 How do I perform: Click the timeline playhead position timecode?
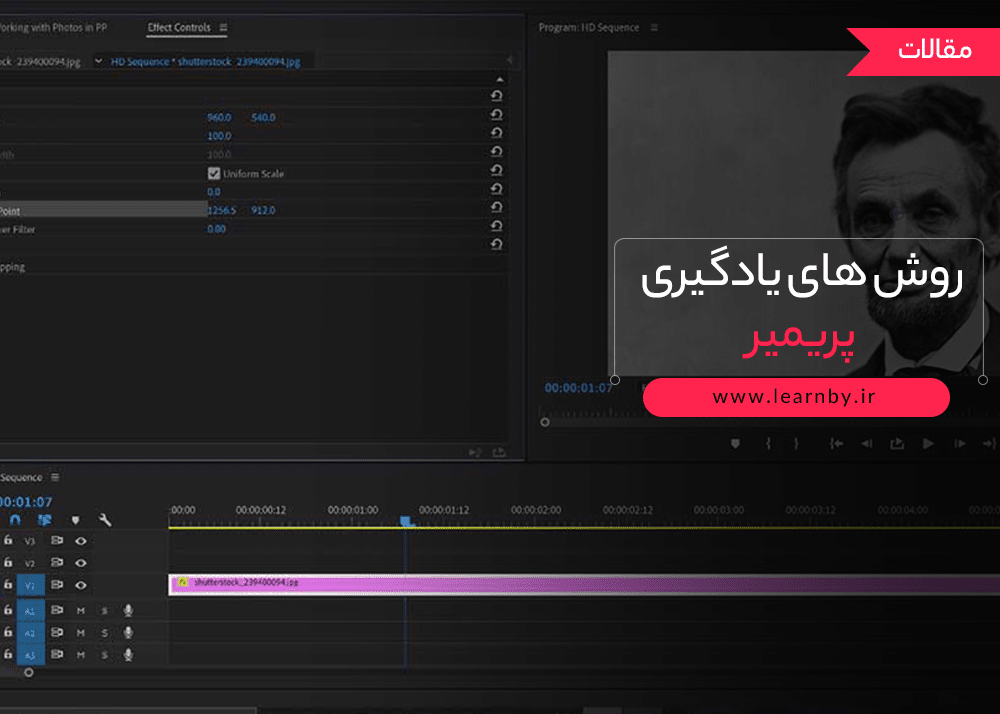coord(26,502)
